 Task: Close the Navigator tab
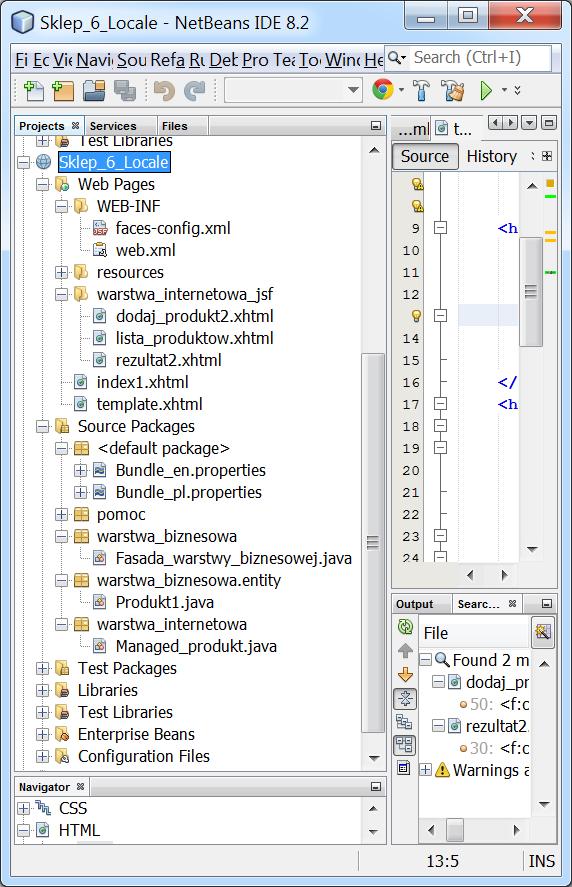pyautogui.click(x=80, y=786)
